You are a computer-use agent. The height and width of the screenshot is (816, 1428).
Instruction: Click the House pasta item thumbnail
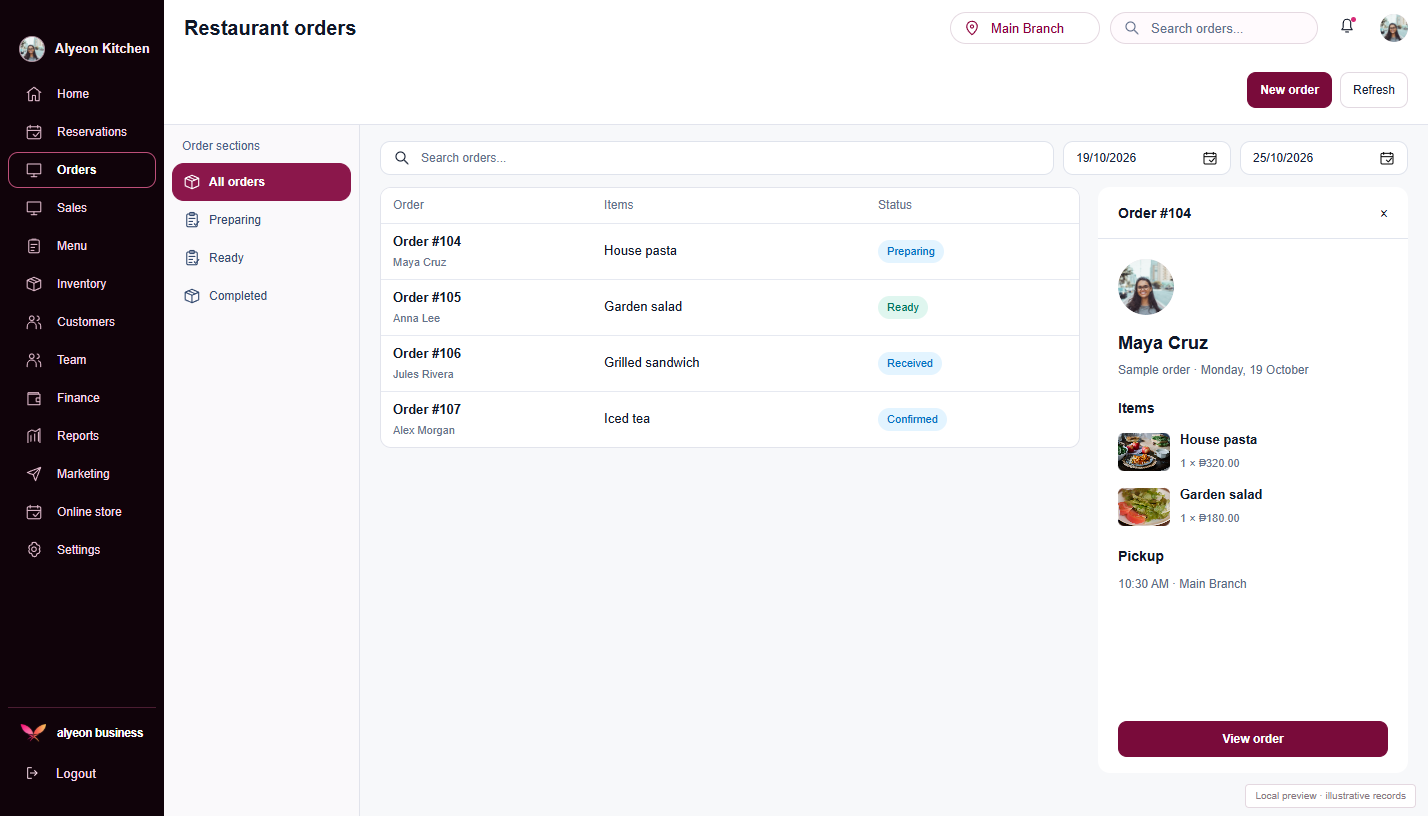pyautogui.click(x=1144, y=452)
